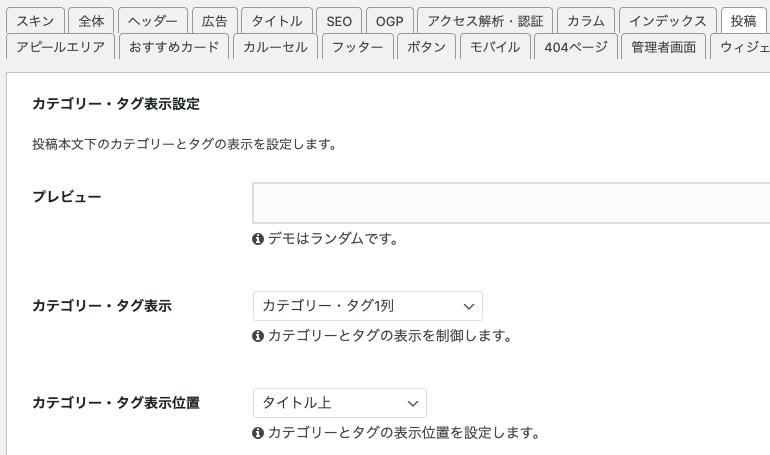Viewport: 770px width, 455px height.
Task: Switch to the スキン tab
Action: (x=35, y=21)
